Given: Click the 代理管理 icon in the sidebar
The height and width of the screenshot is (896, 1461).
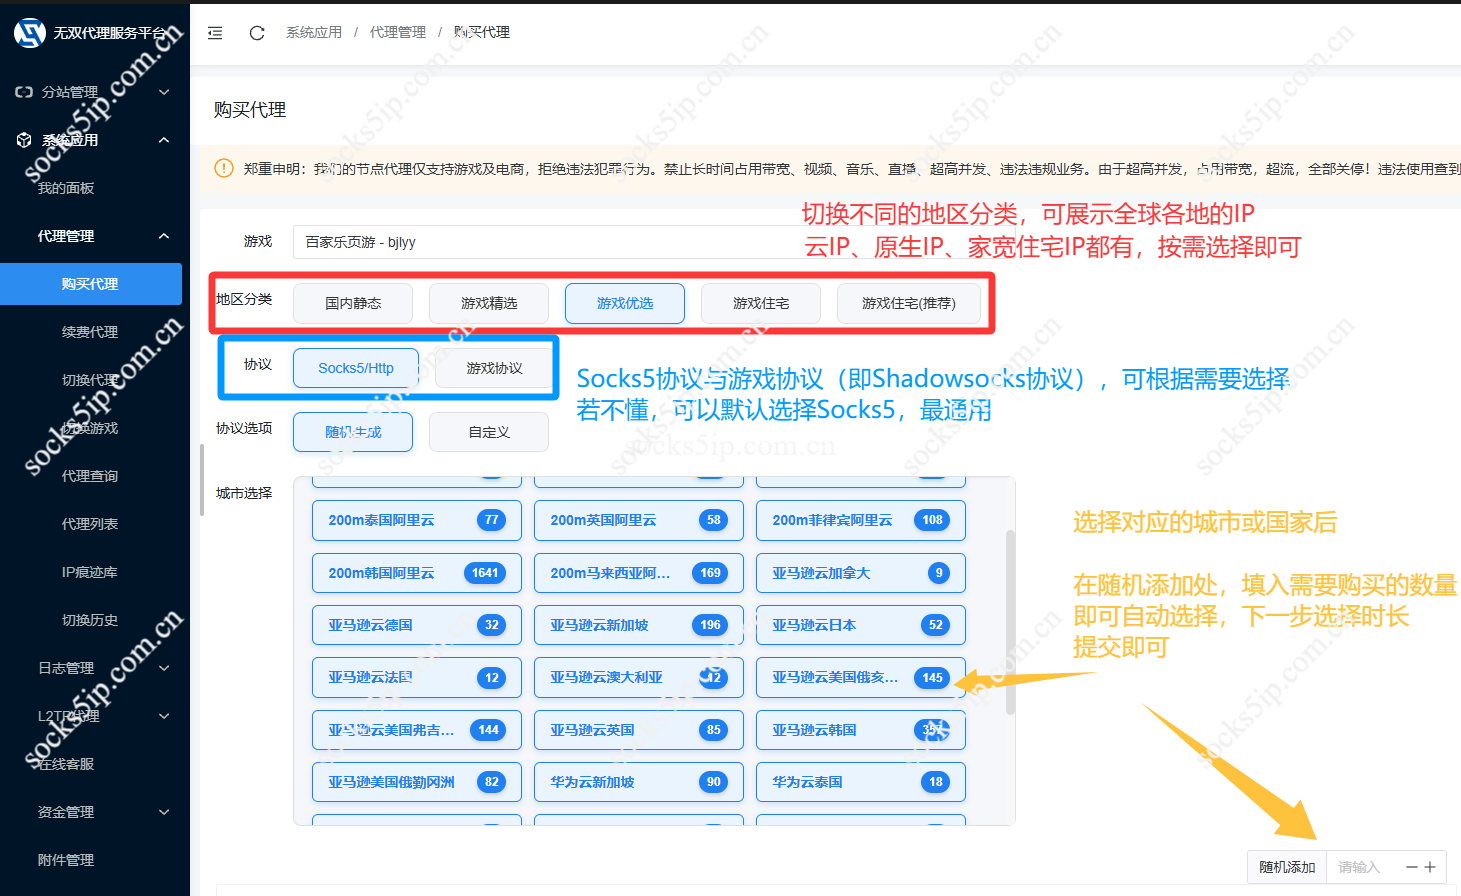Looking at the screenshot, I should pos(24,236).
